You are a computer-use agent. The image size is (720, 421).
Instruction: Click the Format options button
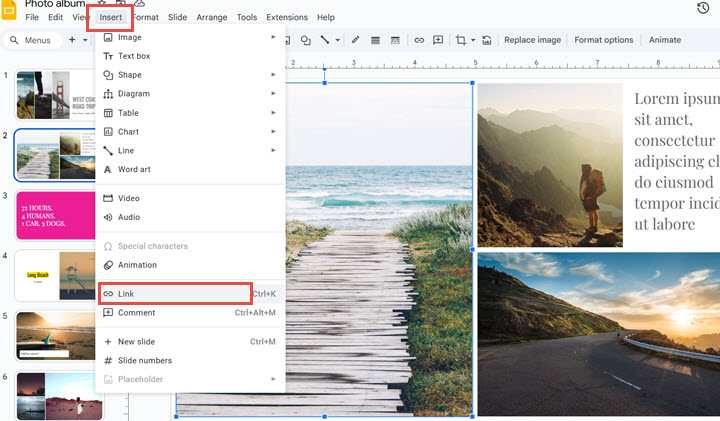[x=603, y=40]
